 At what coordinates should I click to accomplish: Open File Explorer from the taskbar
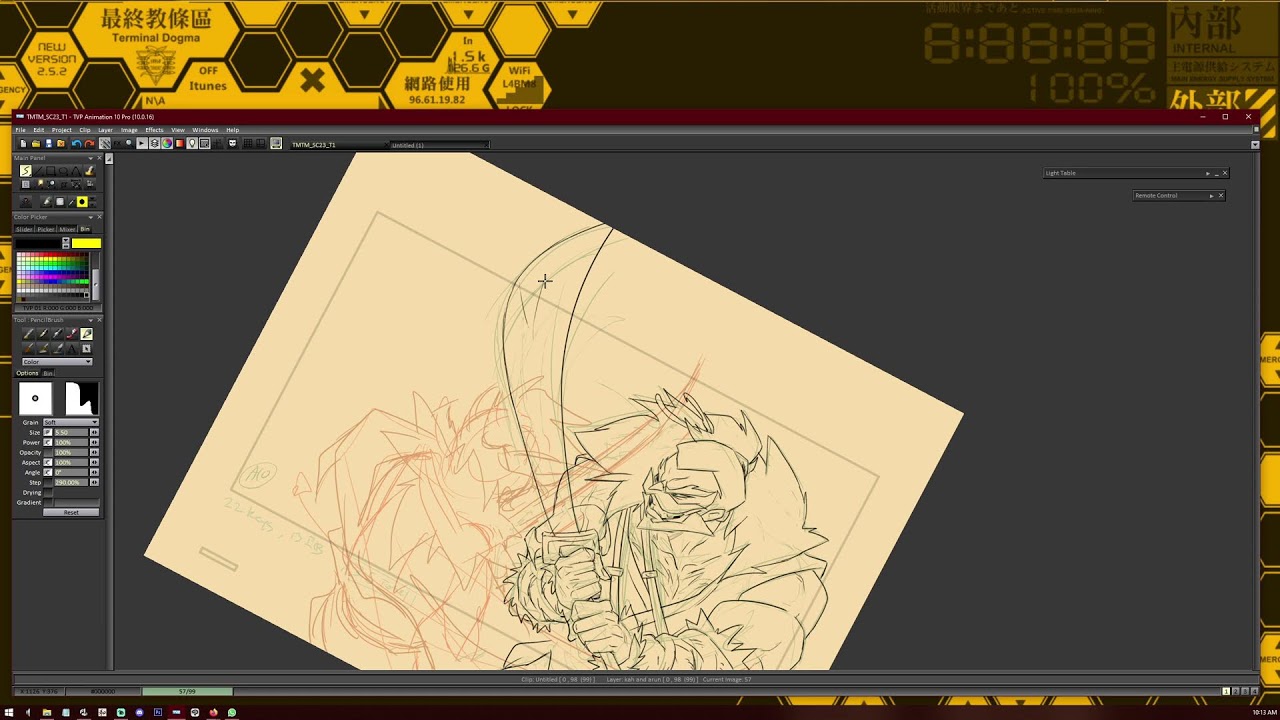(46, 712)
